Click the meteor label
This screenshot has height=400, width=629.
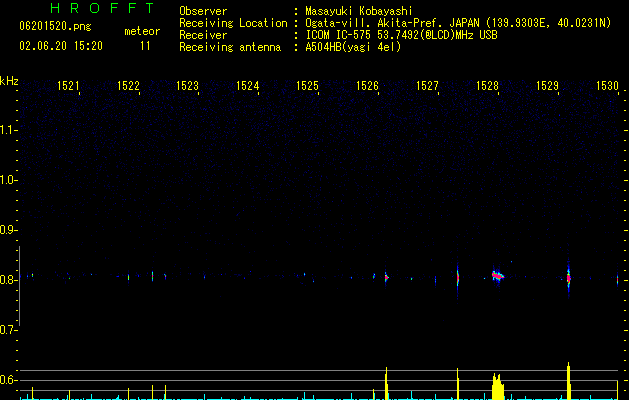(142, 31)
